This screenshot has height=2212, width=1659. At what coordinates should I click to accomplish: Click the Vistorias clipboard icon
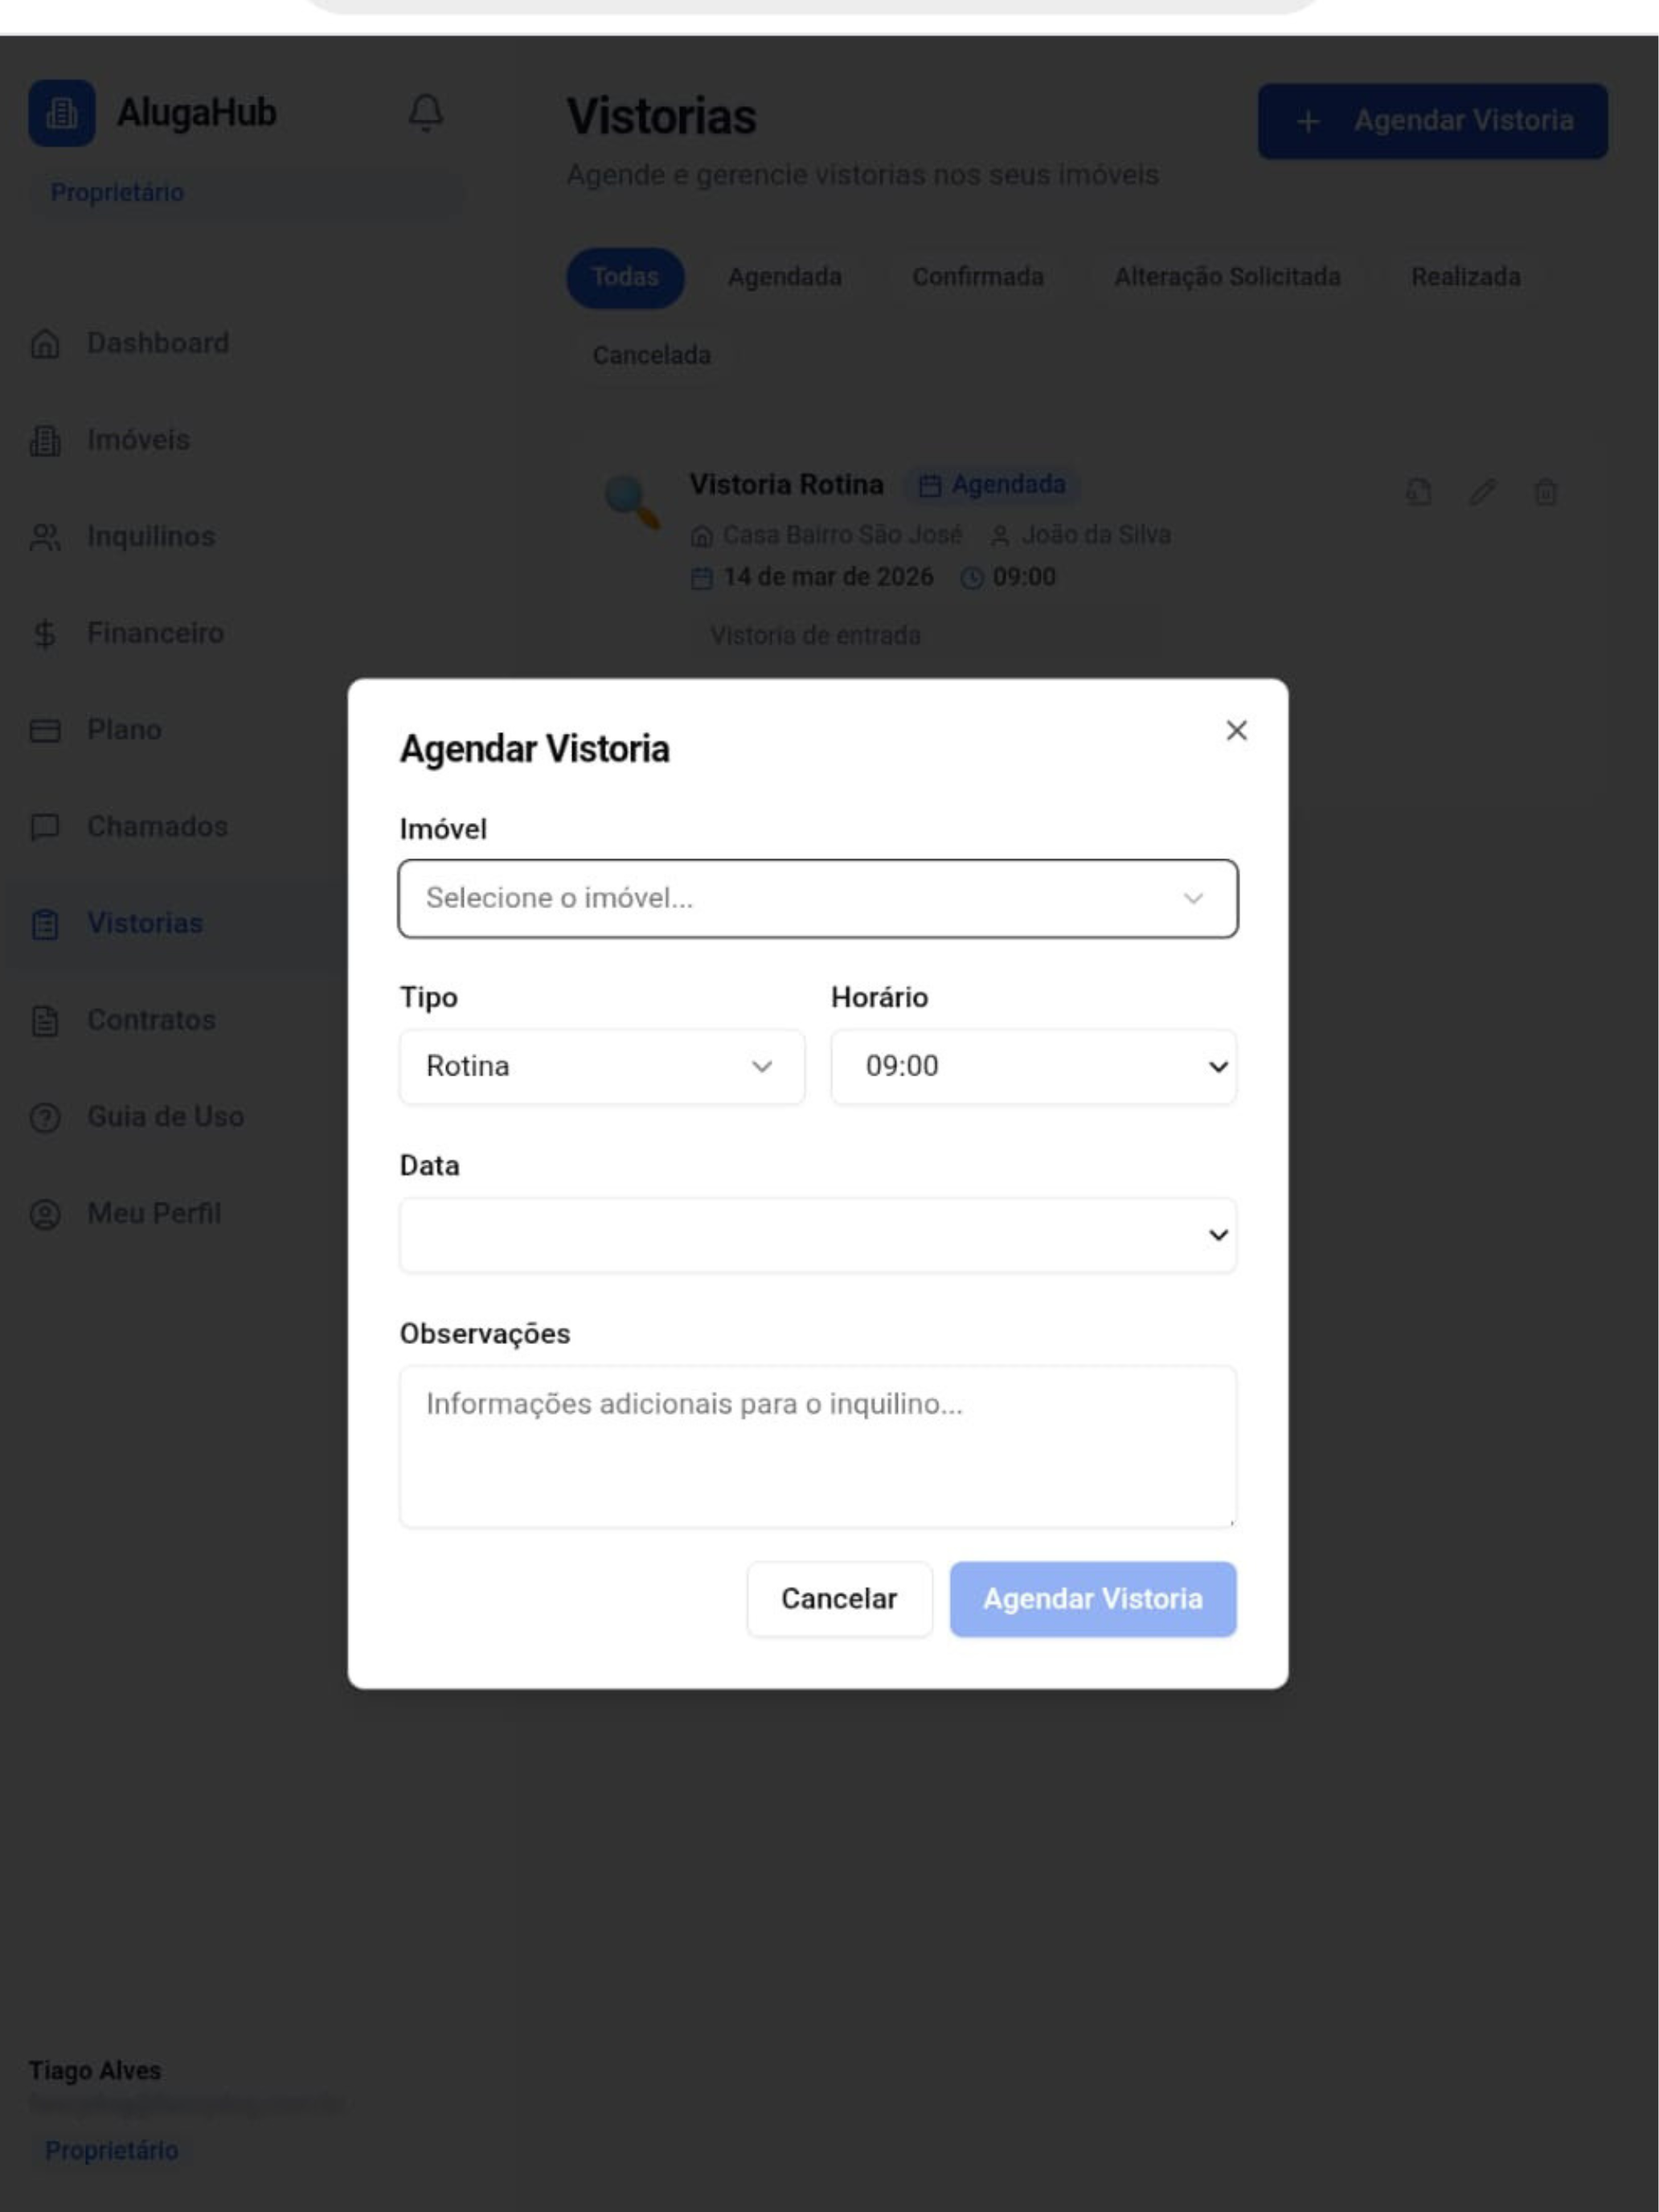45,924
